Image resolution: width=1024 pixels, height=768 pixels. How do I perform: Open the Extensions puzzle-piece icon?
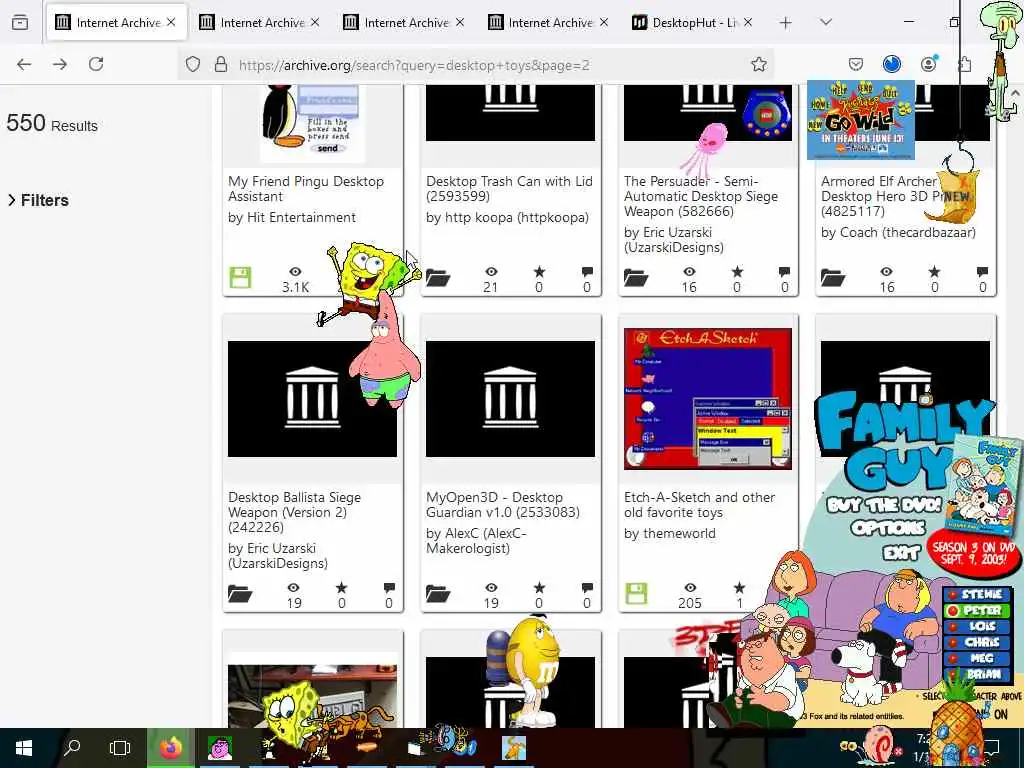pos(964,64)
